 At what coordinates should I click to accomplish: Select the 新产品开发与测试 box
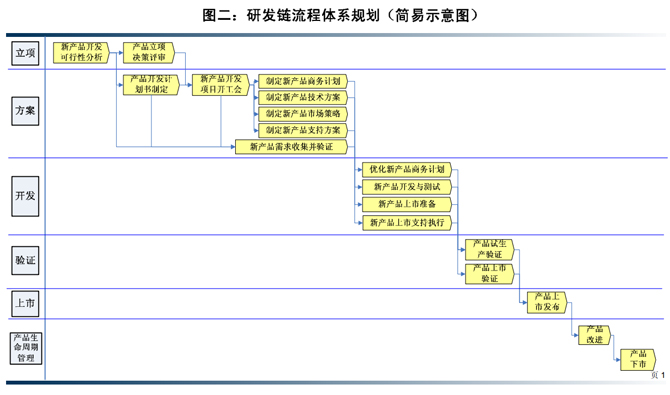[407, 187]
